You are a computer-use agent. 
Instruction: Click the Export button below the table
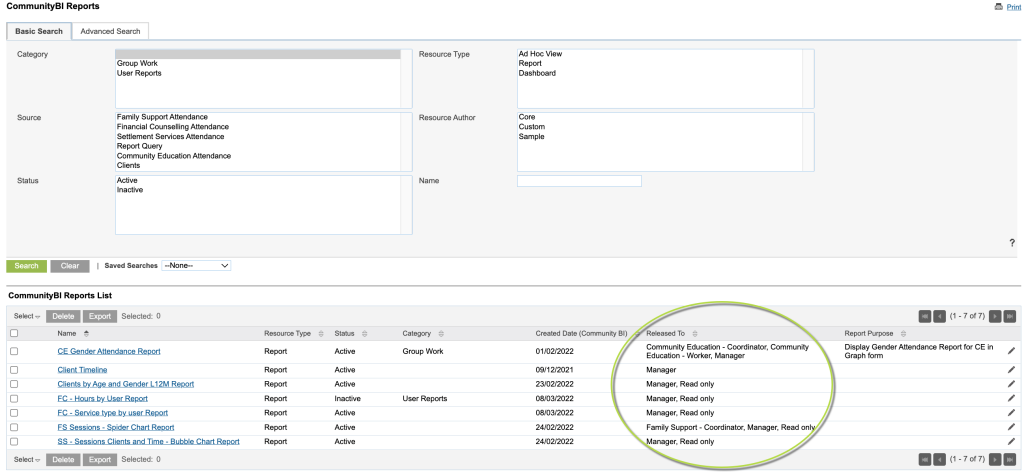click(x=100, y=459)
